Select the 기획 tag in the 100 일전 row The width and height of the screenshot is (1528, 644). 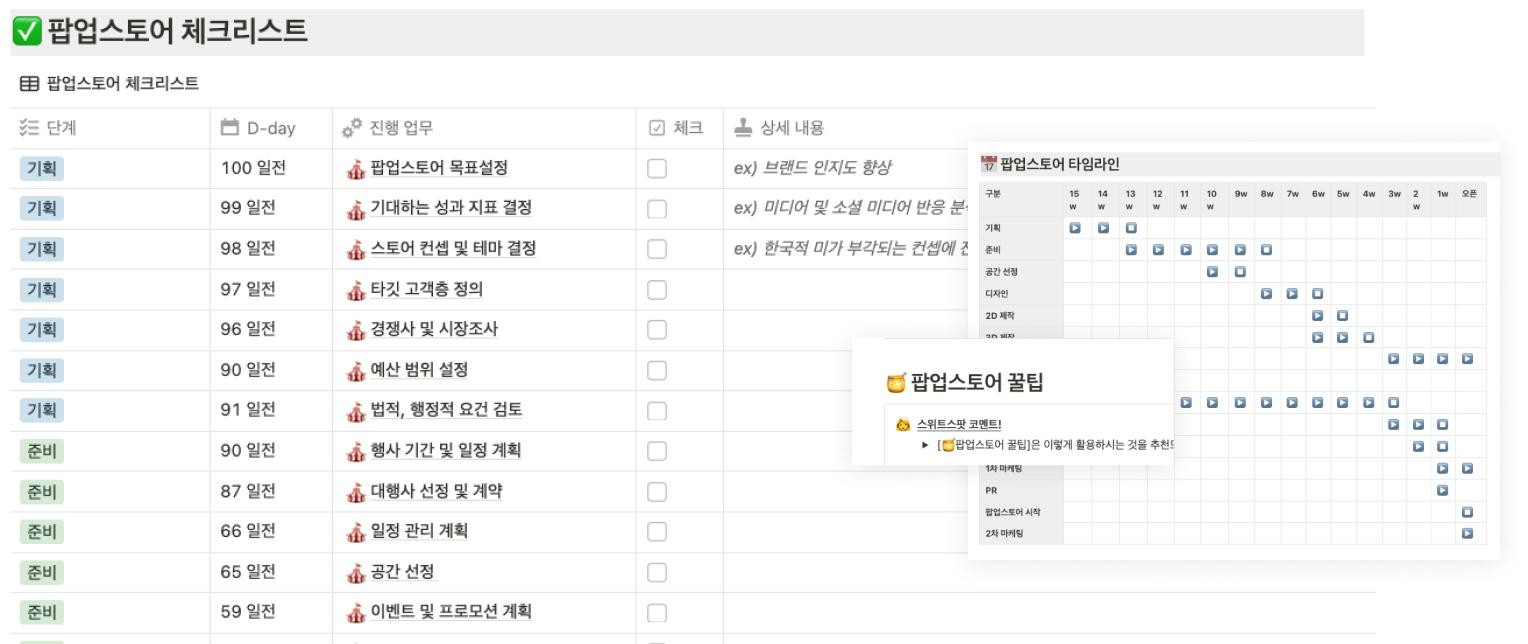39,169
